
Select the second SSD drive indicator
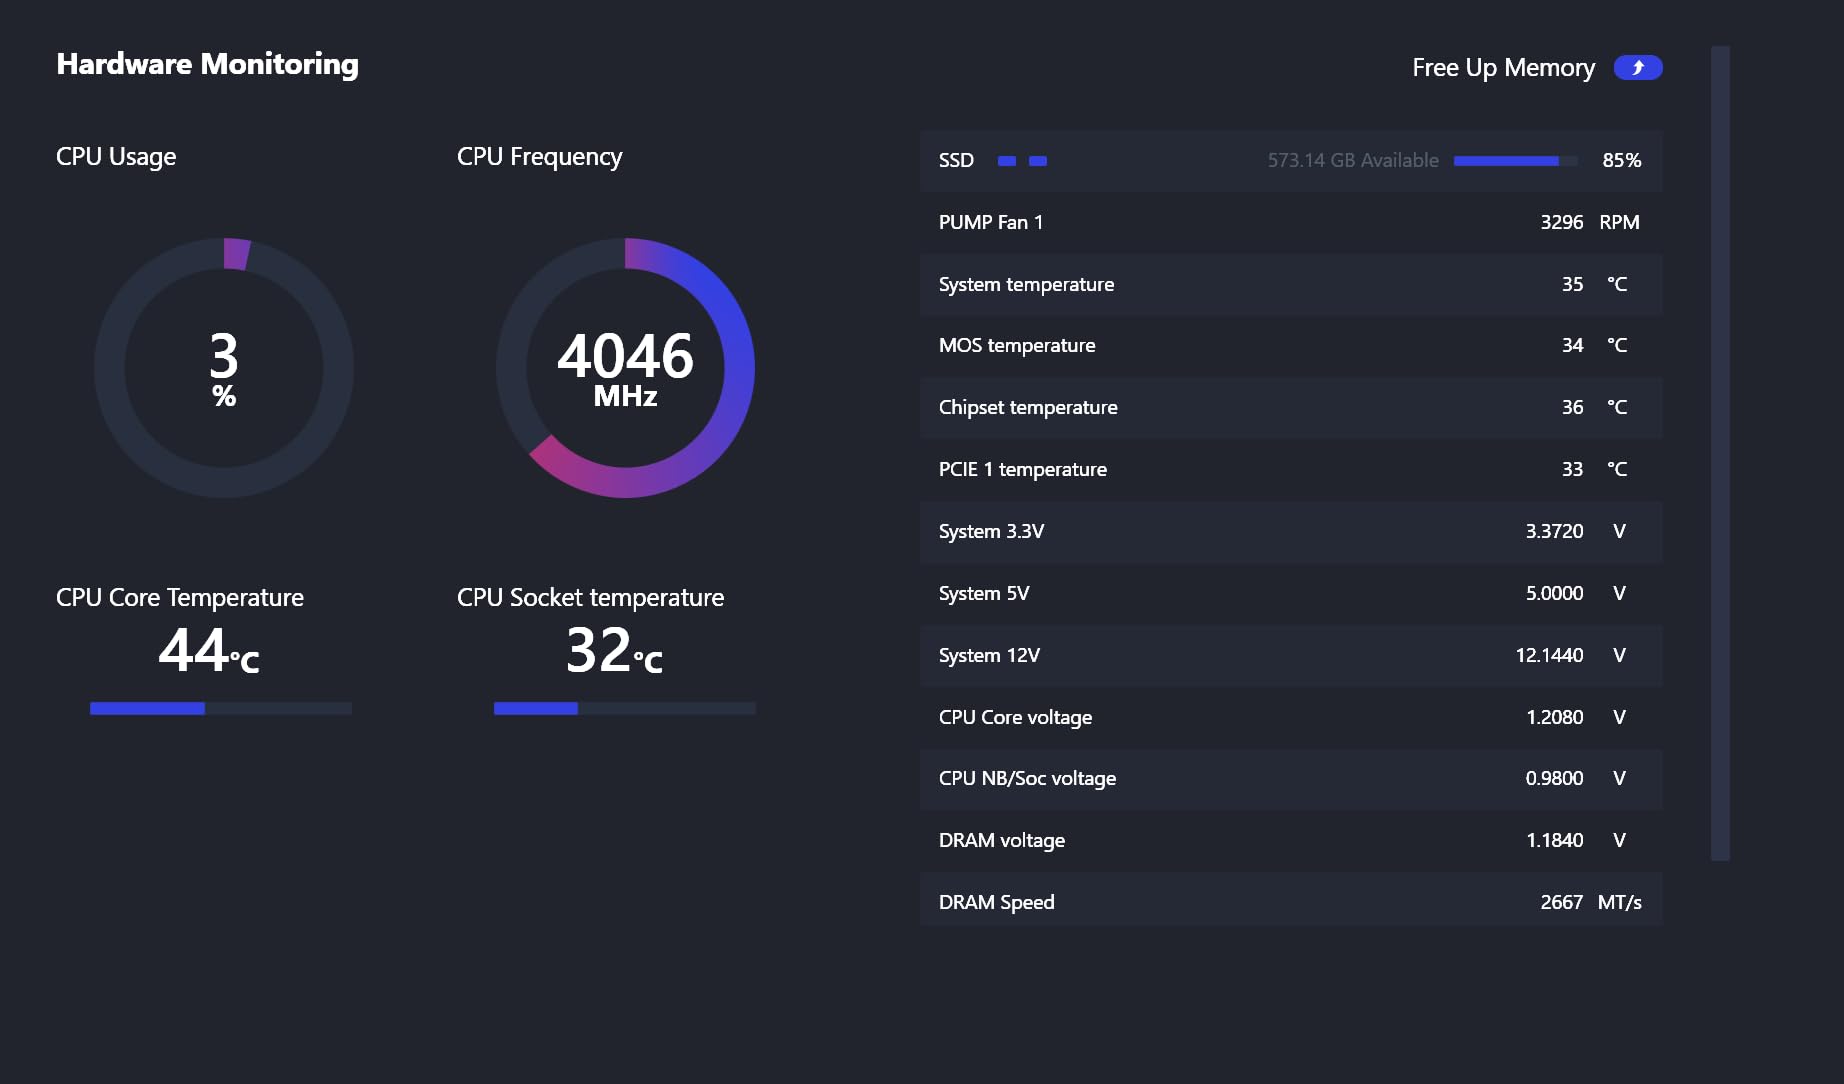pyautogui.click(x=1038, y=161)
